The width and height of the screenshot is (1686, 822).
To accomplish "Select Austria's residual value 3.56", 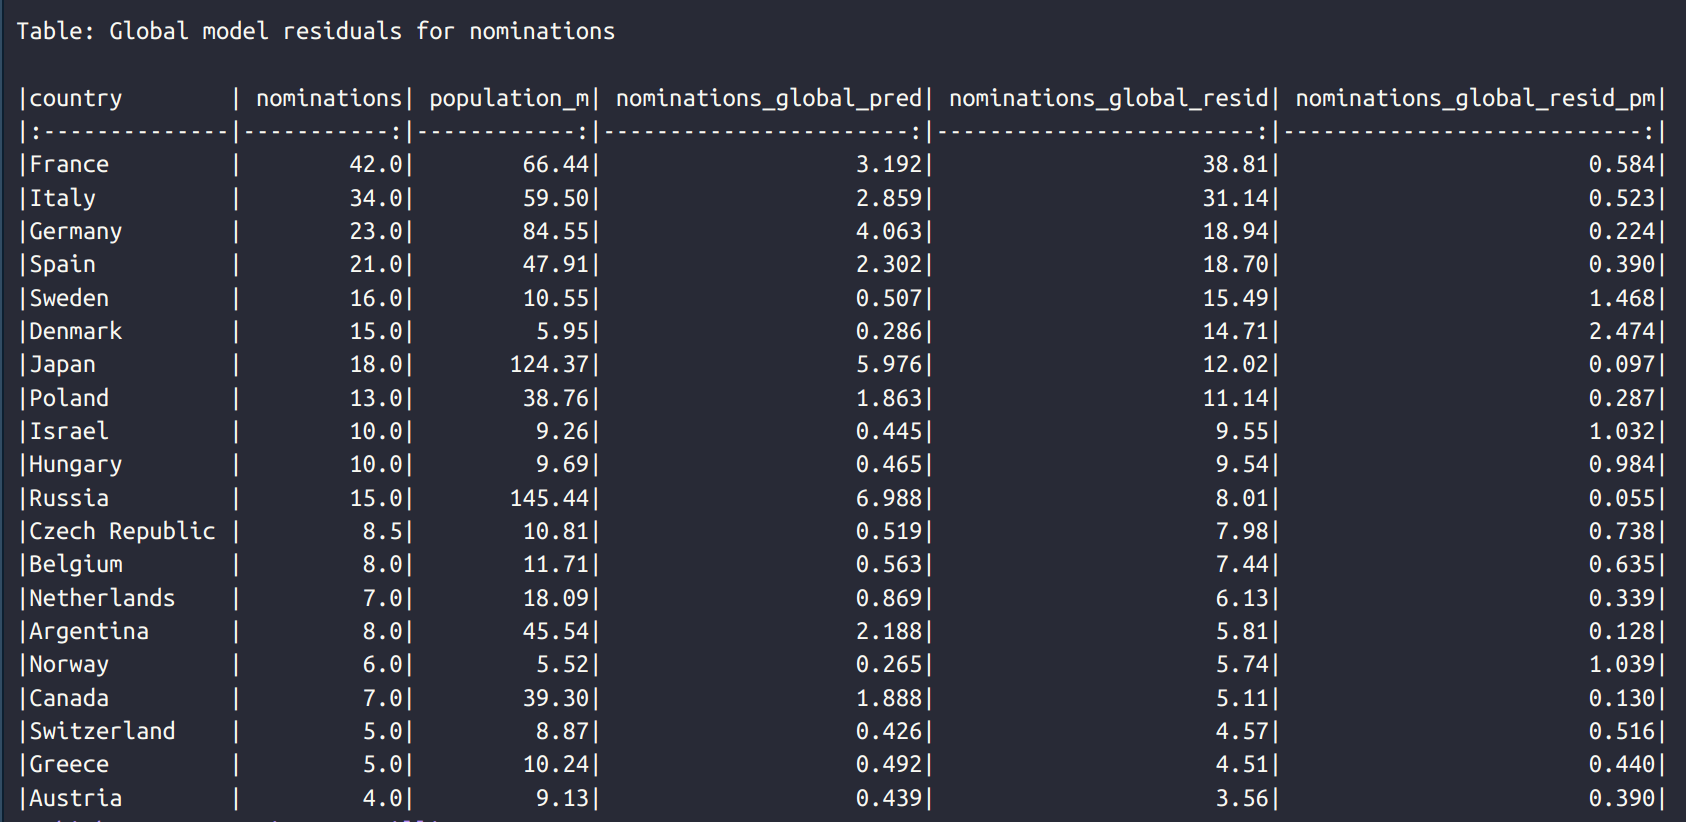I will (1241, 798).
